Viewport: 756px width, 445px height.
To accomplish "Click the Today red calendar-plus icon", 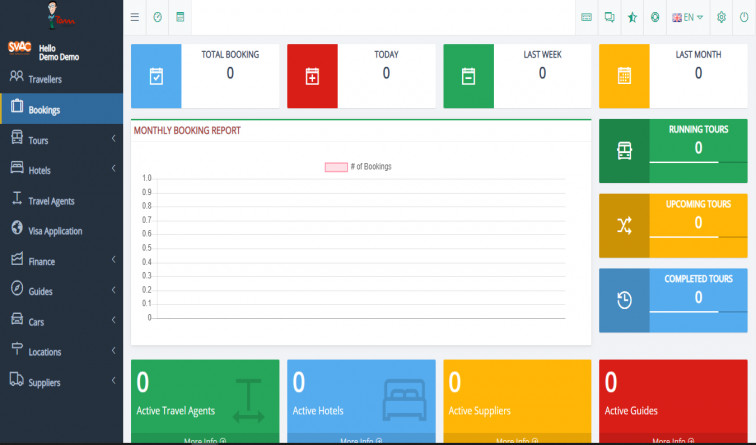I will pos(312,76).
